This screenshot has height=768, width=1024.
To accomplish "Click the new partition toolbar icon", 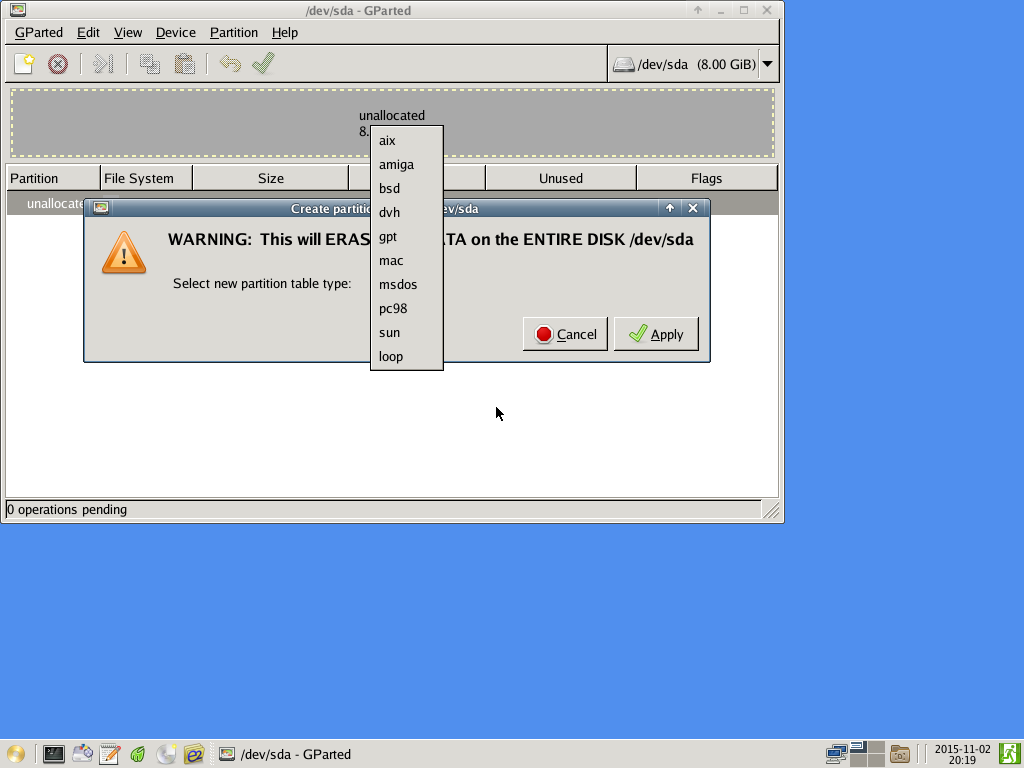I will (x=24, y=64).
